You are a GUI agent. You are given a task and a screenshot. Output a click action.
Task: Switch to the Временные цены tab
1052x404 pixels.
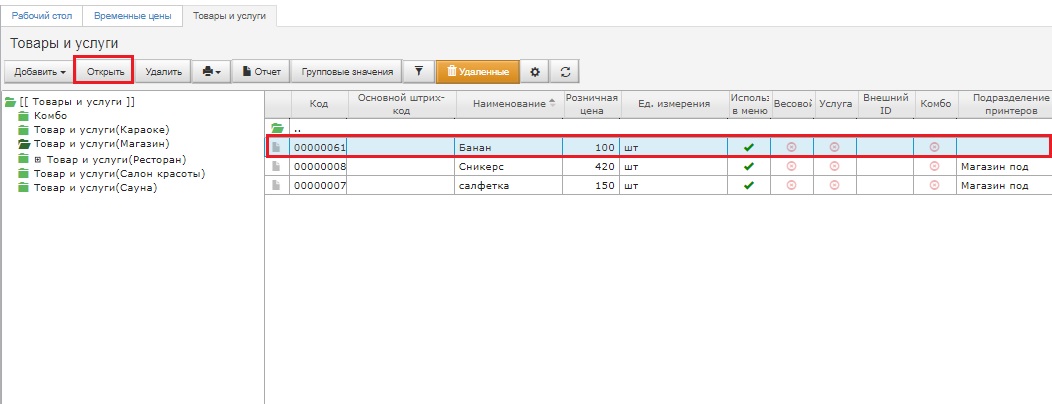133,16
